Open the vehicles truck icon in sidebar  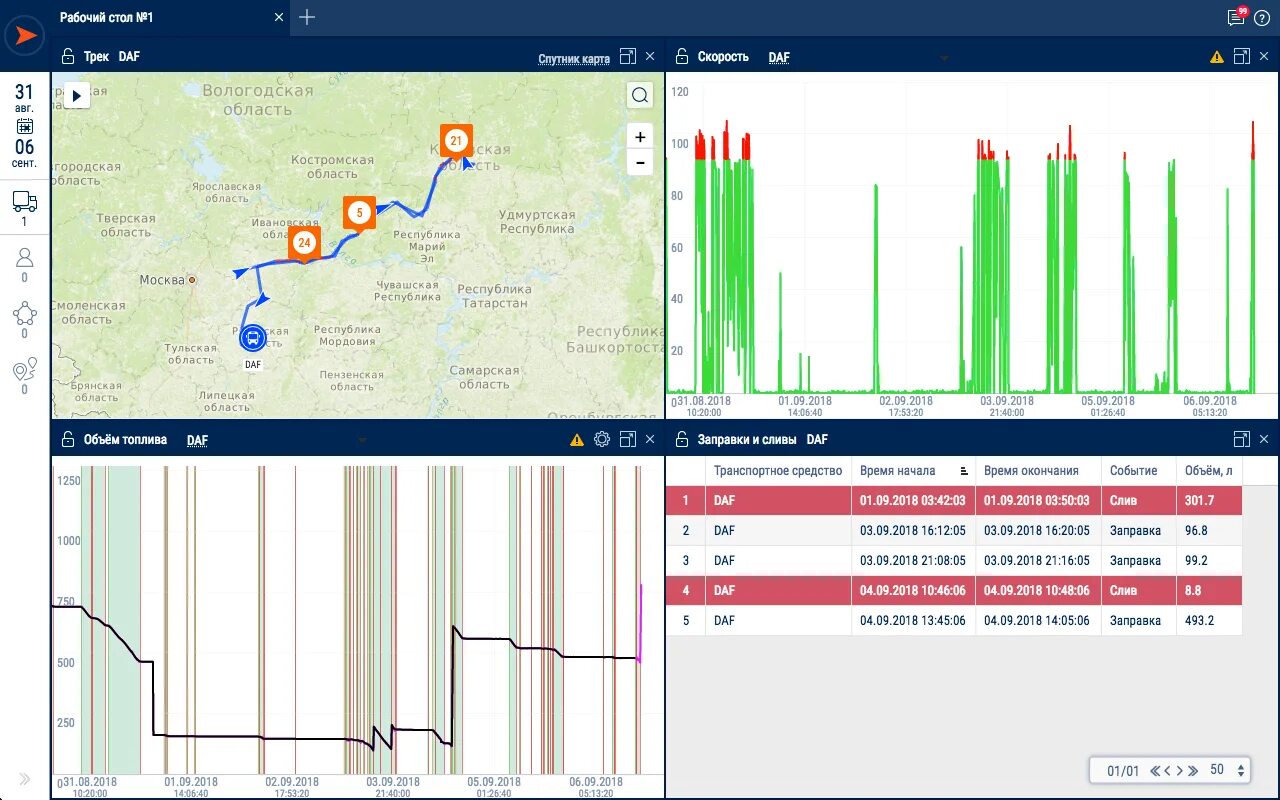click(x=25, y=201)
